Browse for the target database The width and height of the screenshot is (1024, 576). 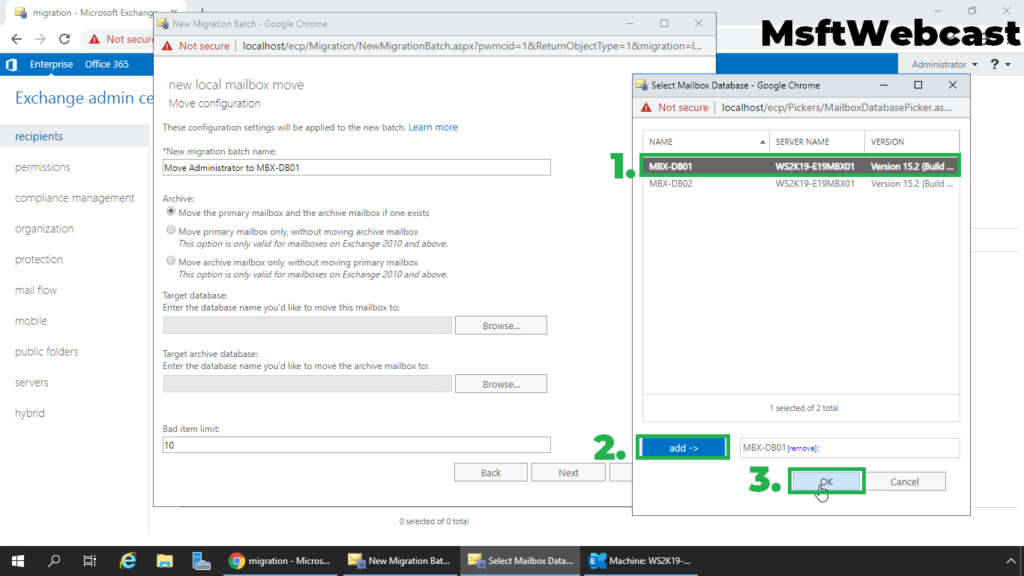[501, 325]
